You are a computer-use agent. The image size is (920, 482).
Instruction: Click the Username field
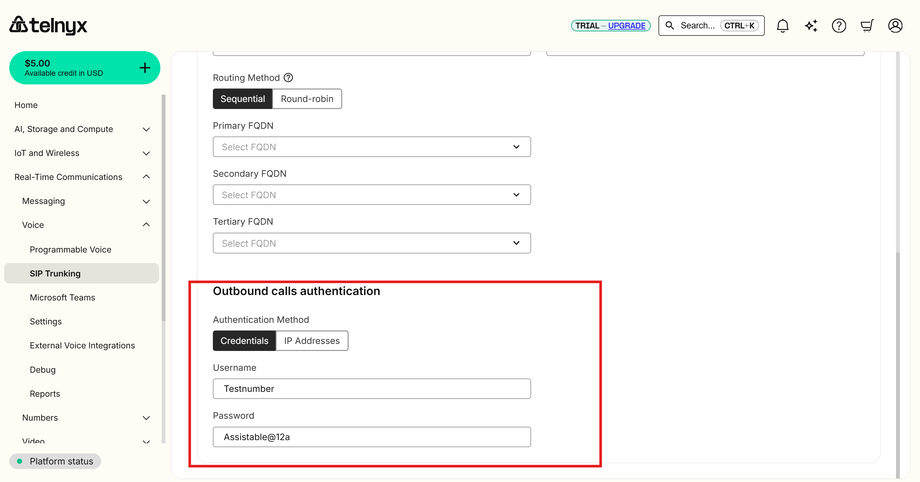point(372,389)
